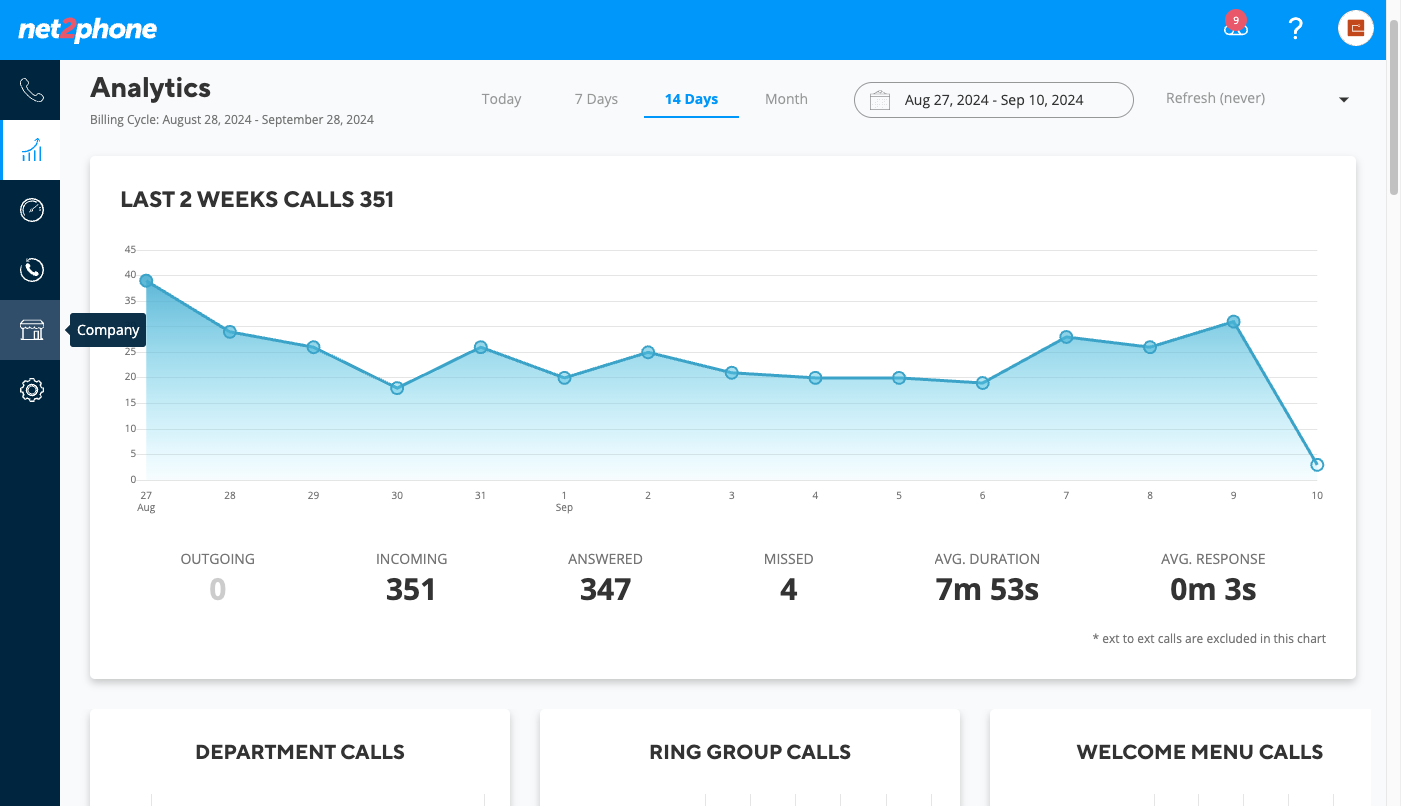This screenshot has width=1401, height=806.
Task: Click the DEPARTMENT CALLS heading
Action: [x=300, y=752]
